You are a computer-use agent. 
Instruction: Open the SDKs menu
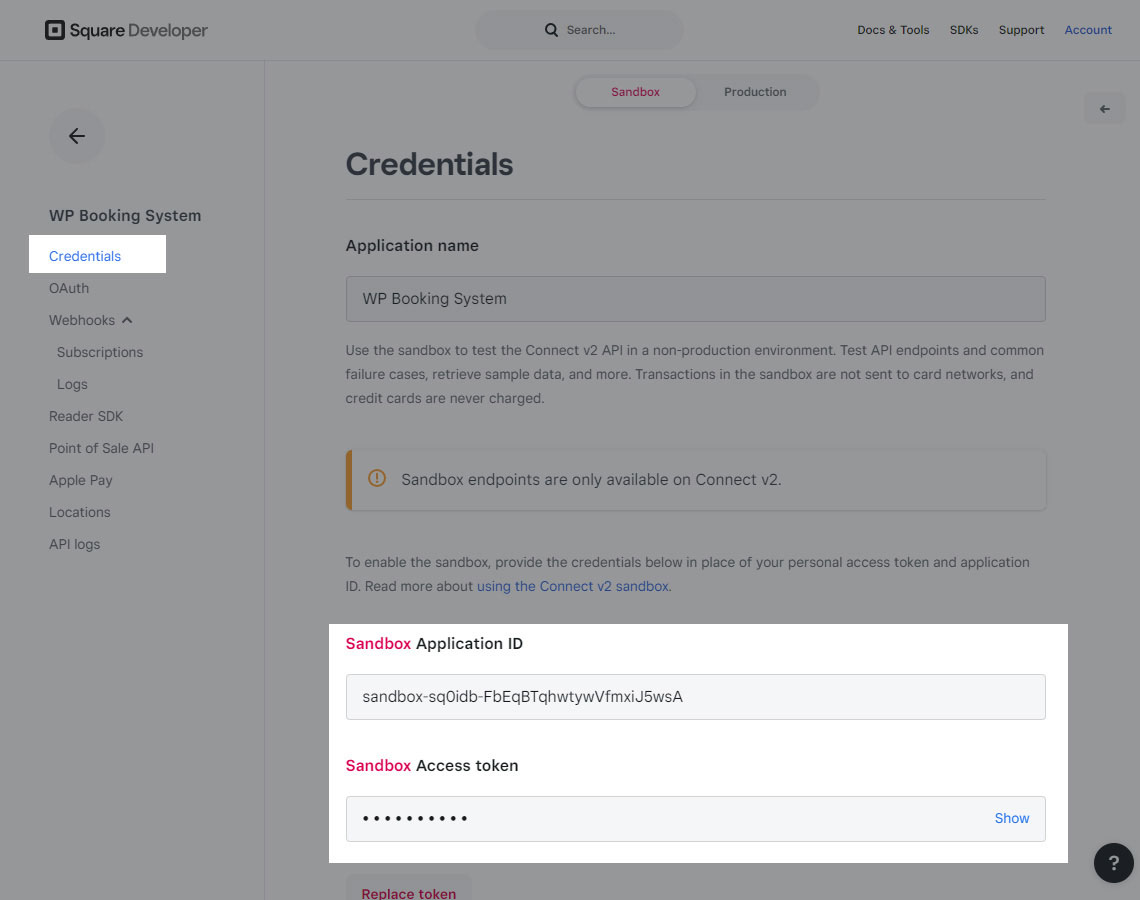click(x=963, y=30)
